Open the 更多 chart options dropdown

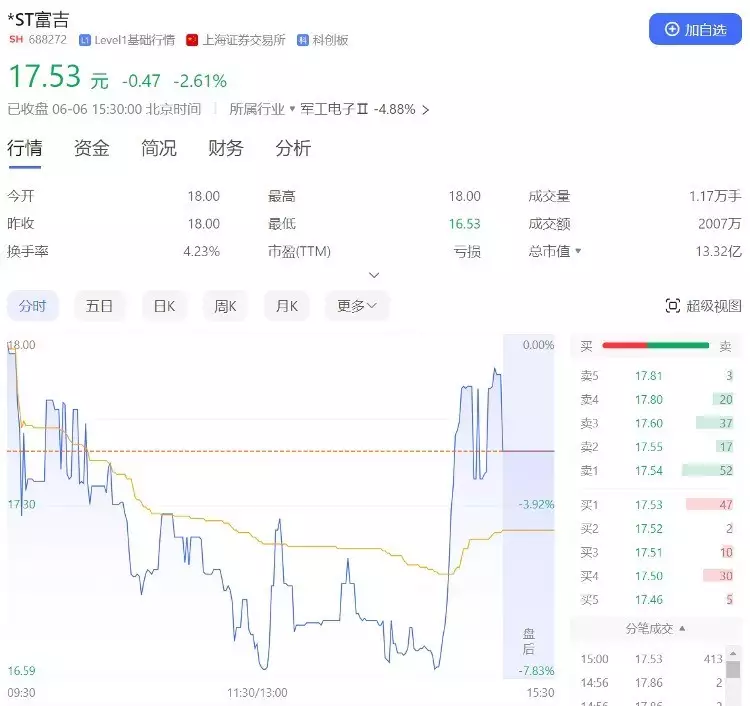[357, 306]
